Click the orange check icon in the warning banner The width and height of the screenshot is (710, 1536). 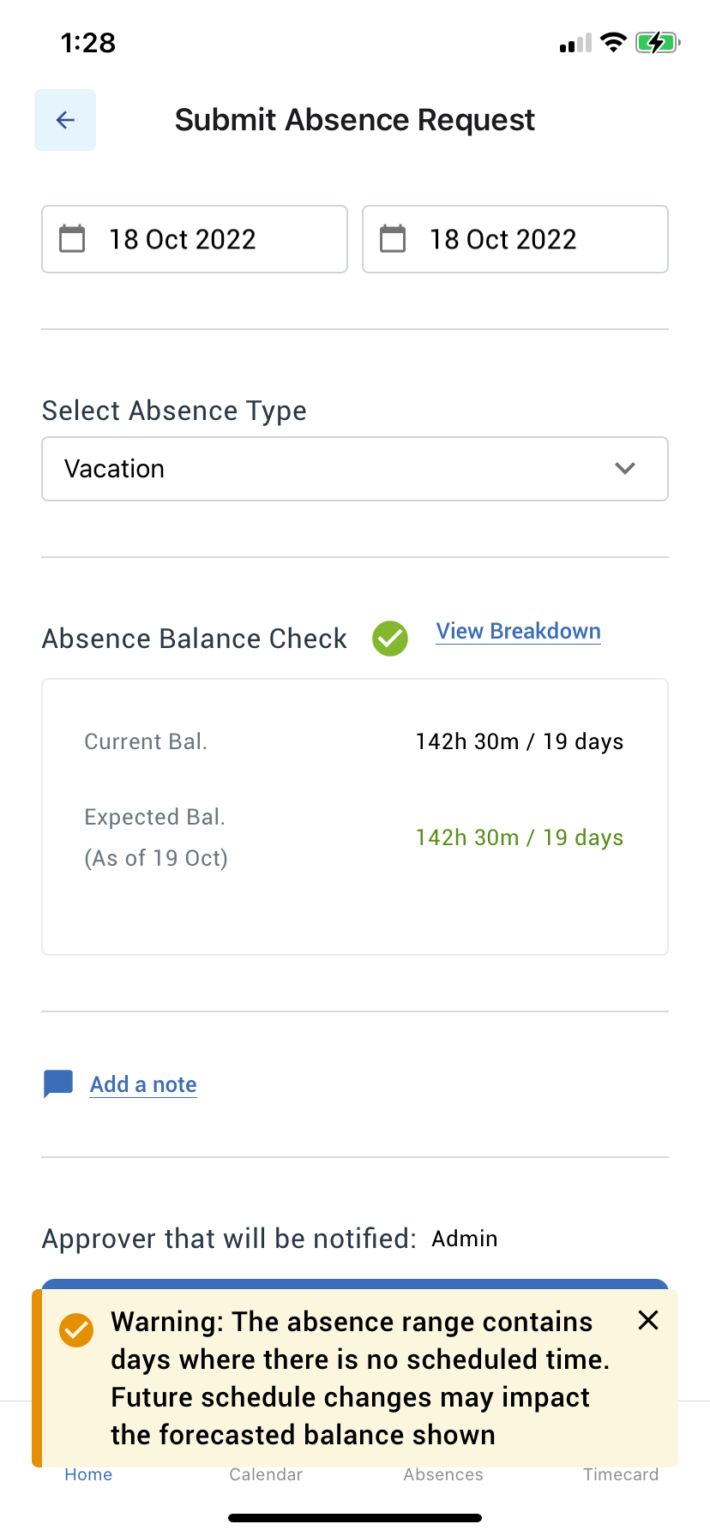[x=75, y=1330]
